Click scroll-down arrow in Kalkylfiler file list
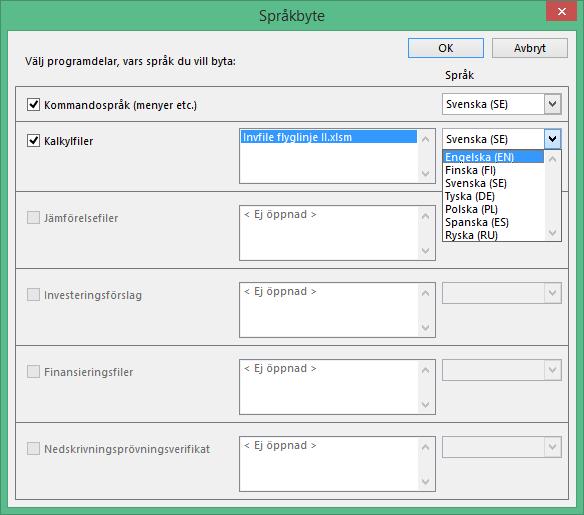 [x=425, y=174]
